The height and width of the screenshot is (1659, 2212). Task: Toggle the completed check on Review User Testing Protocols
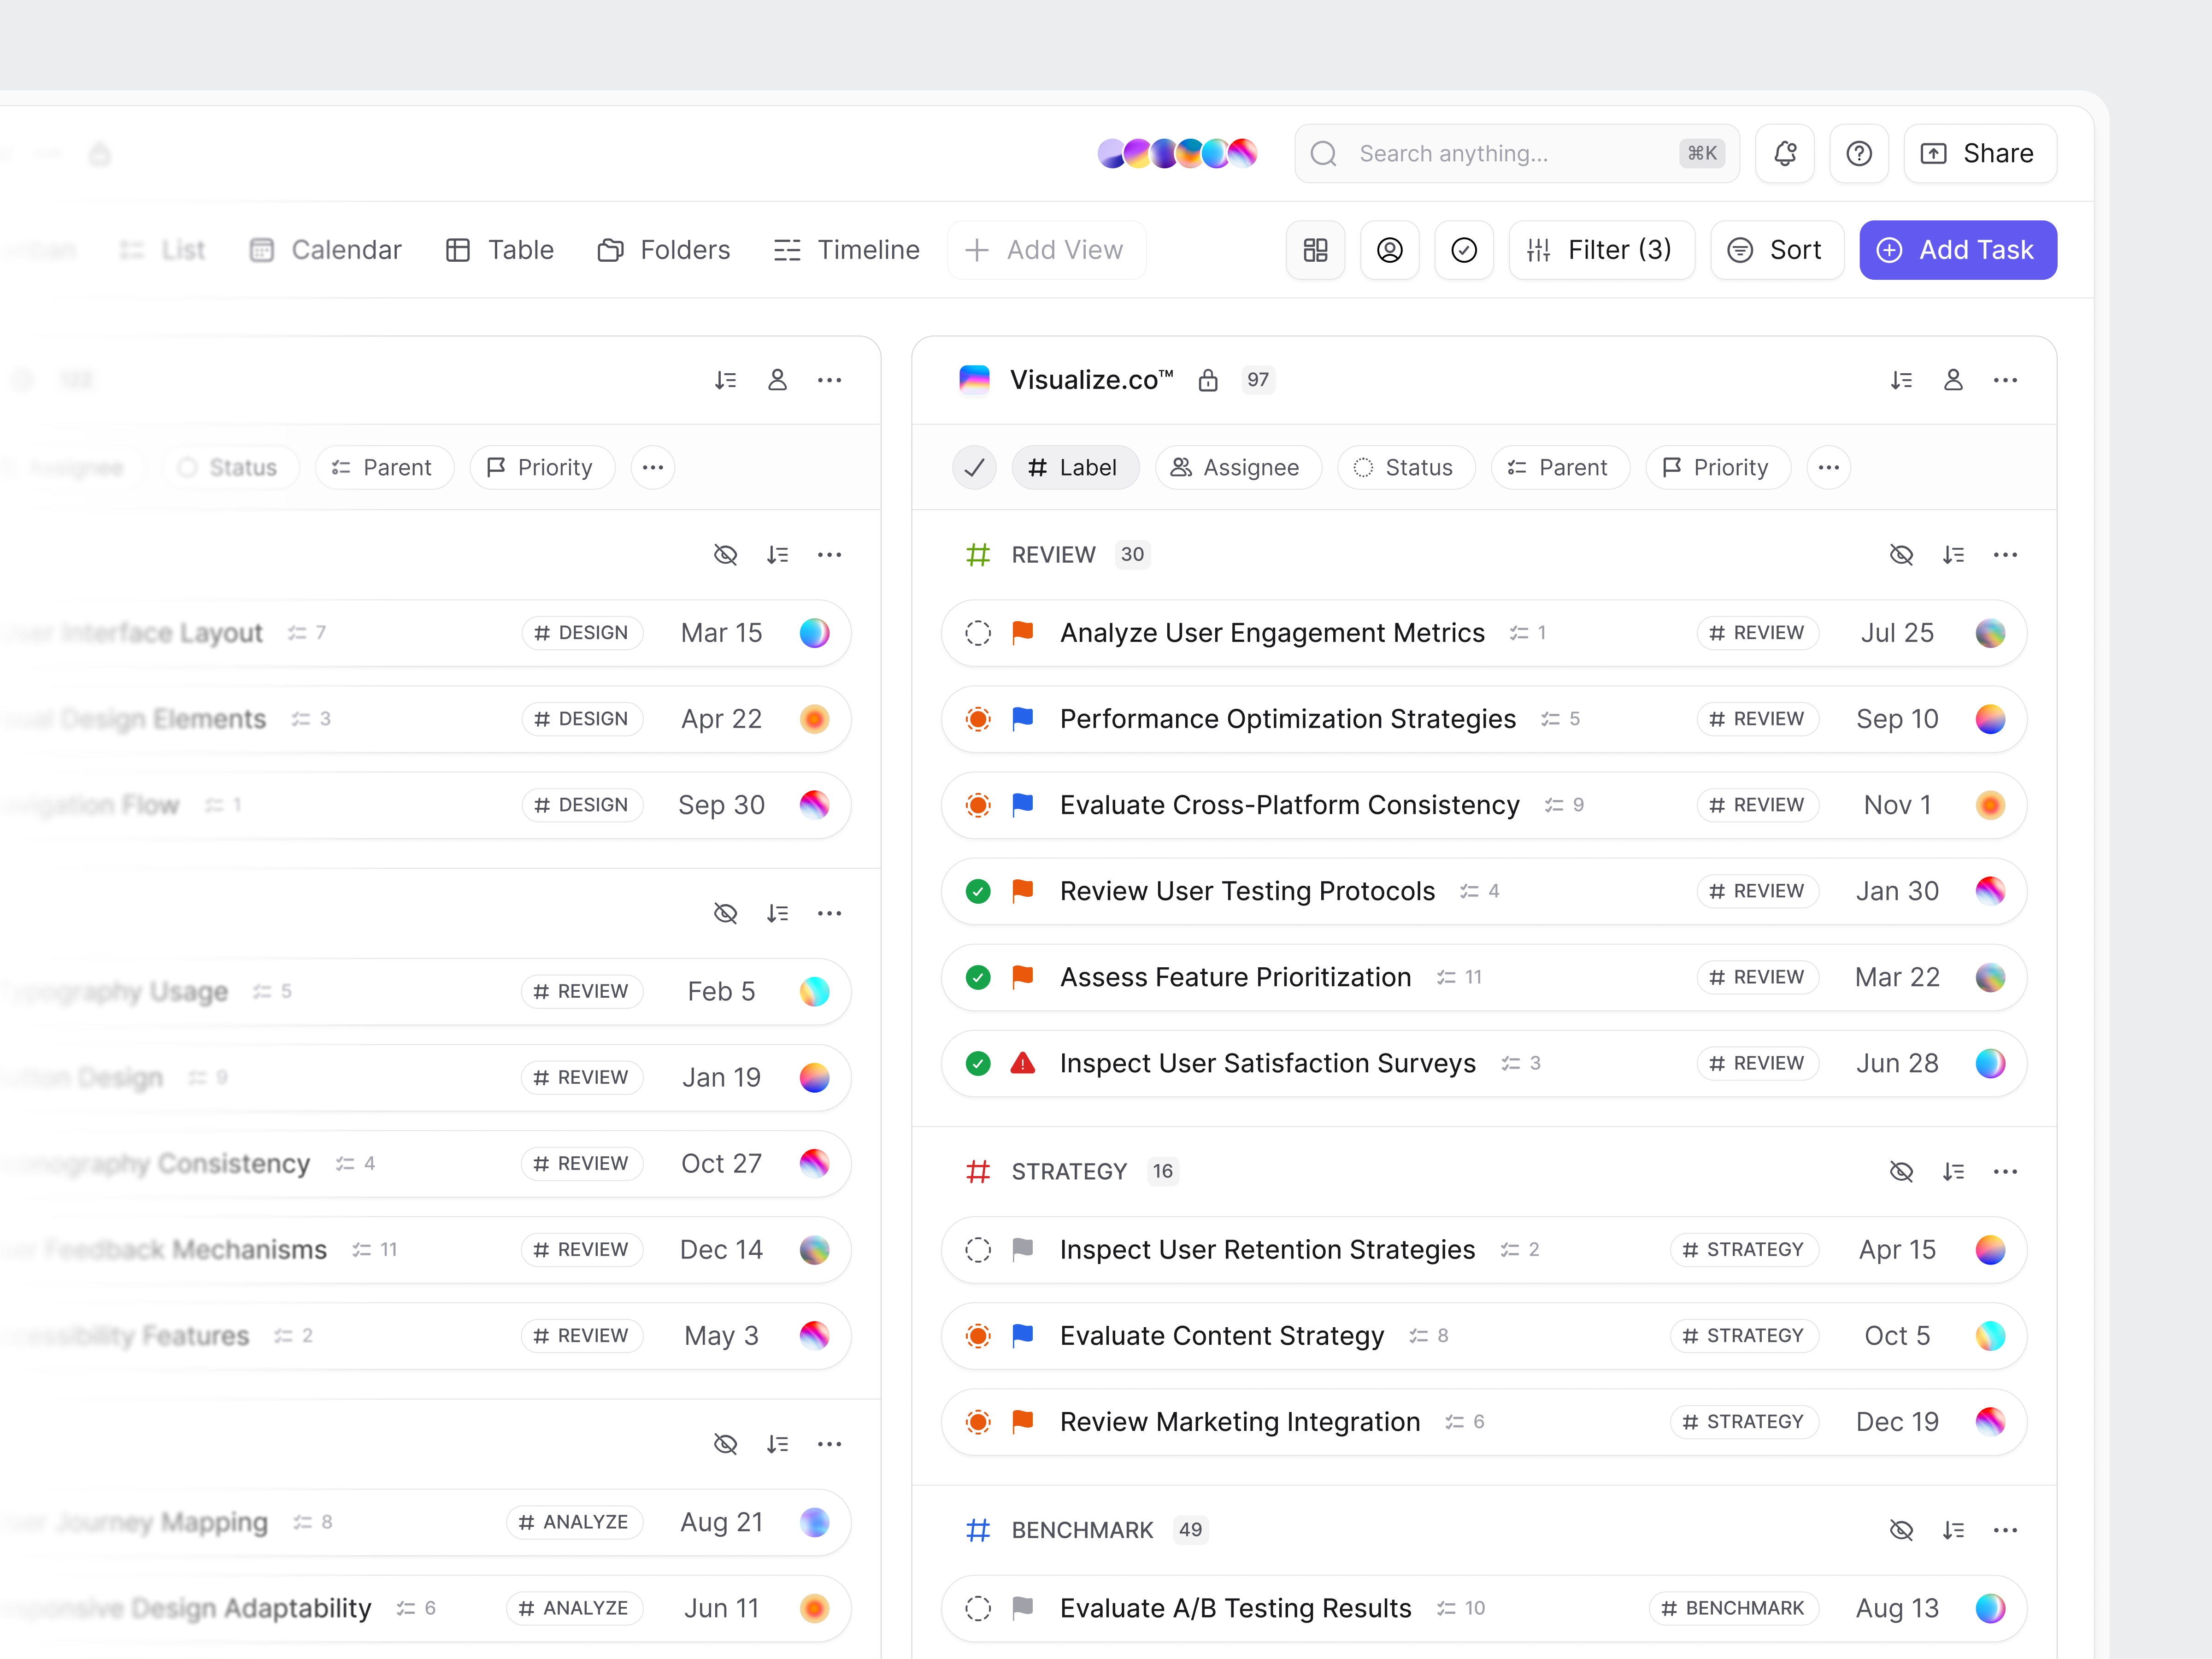(978, 891)
